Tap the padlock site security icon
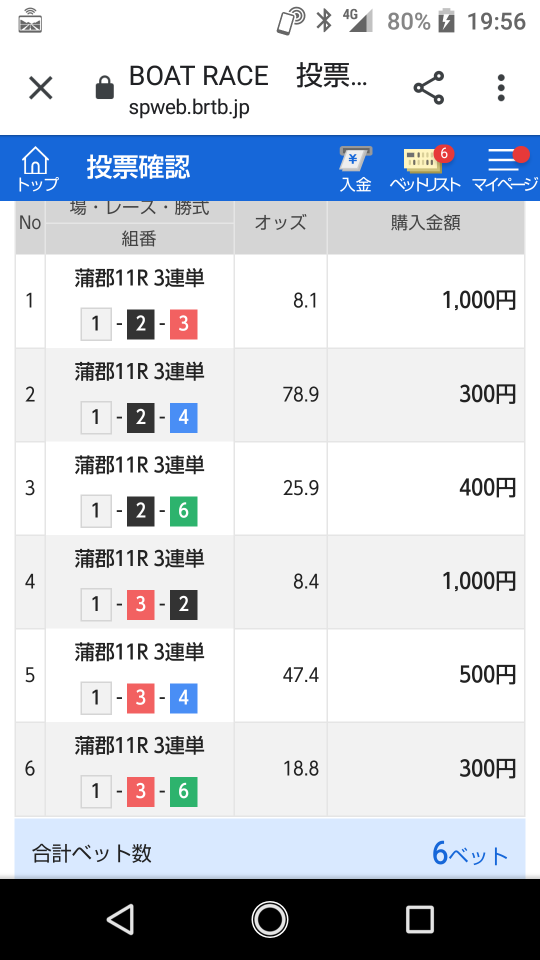Image resolution: width=540 pixels, height=960 pixels. (x=105, y=88)
